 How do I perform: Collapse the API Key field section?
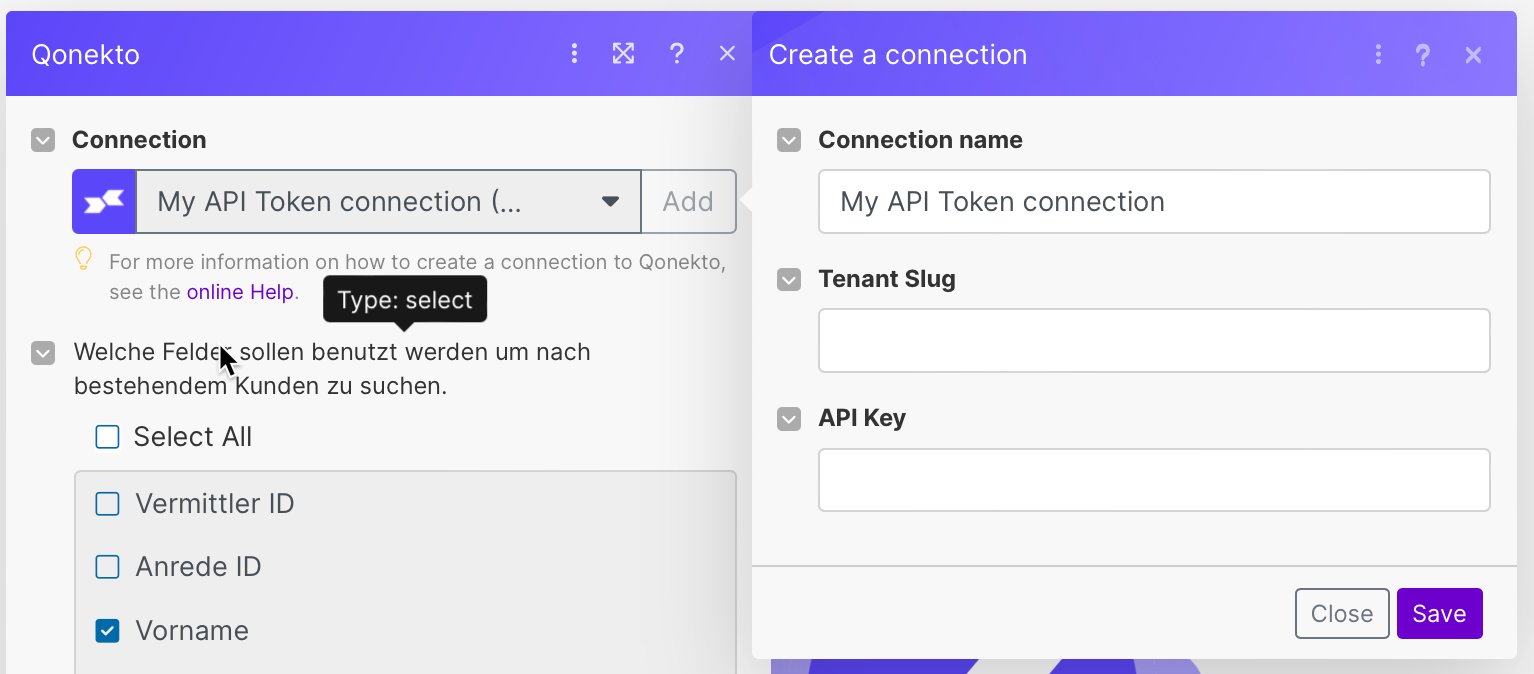point(789,418)
